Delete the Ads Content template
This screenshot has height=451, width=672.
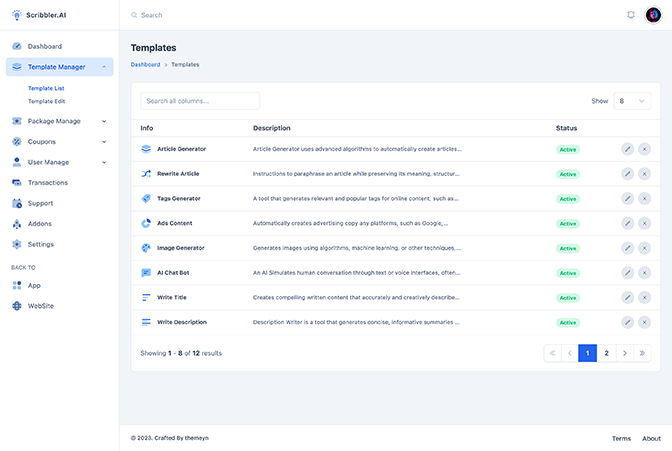644,223
